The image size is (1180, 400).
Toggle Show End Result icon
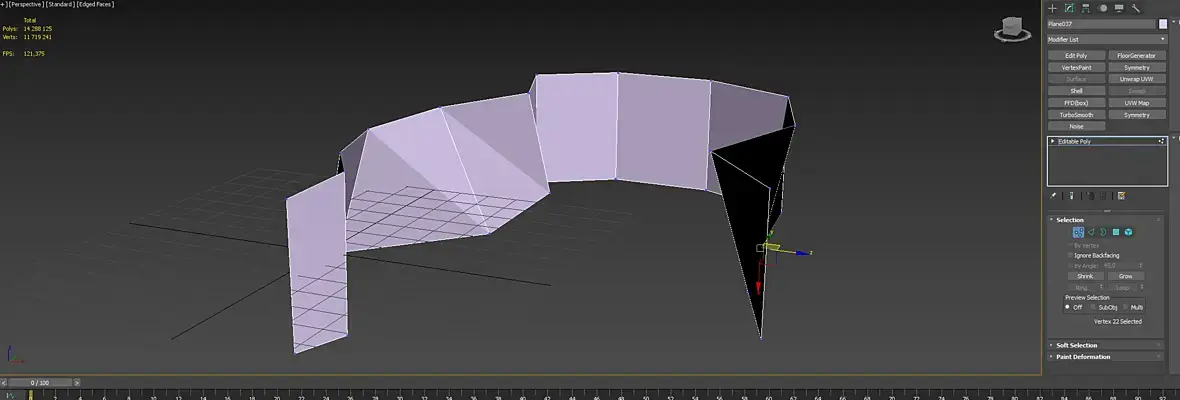[x=1072, y=195]
